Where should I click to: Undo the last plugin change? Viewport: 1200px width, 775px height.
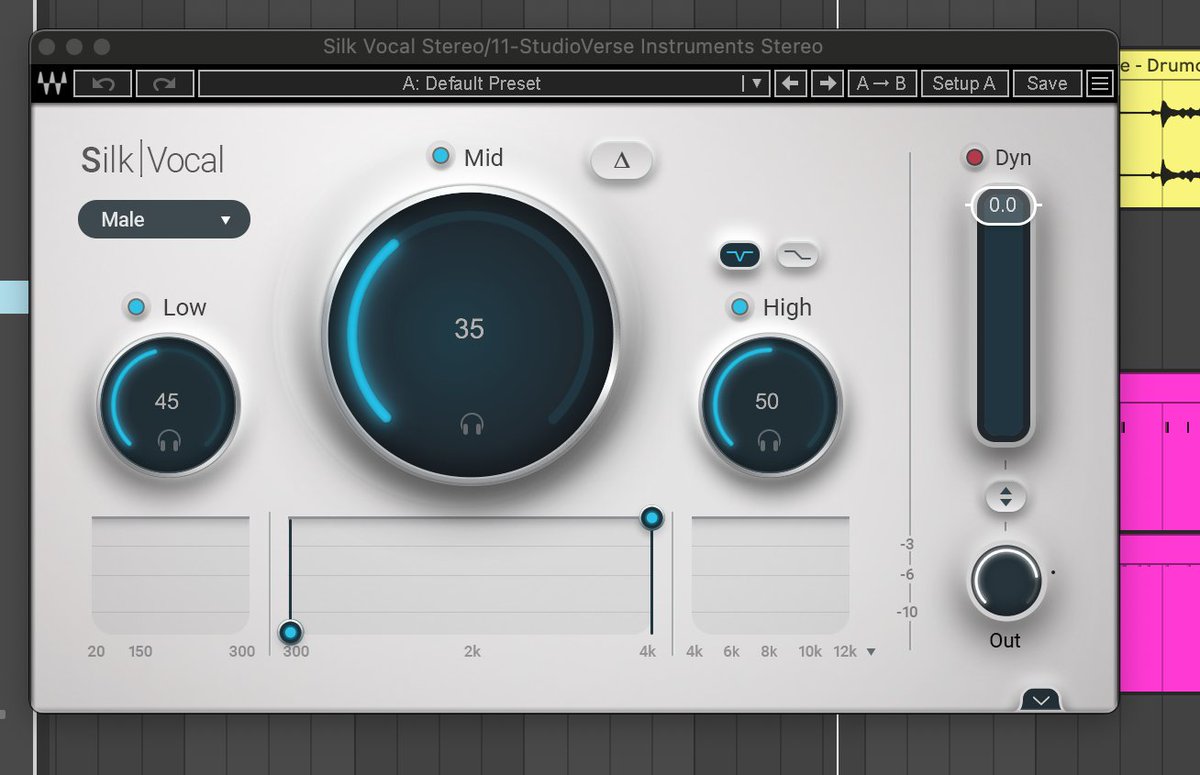[x=103, y=83]
